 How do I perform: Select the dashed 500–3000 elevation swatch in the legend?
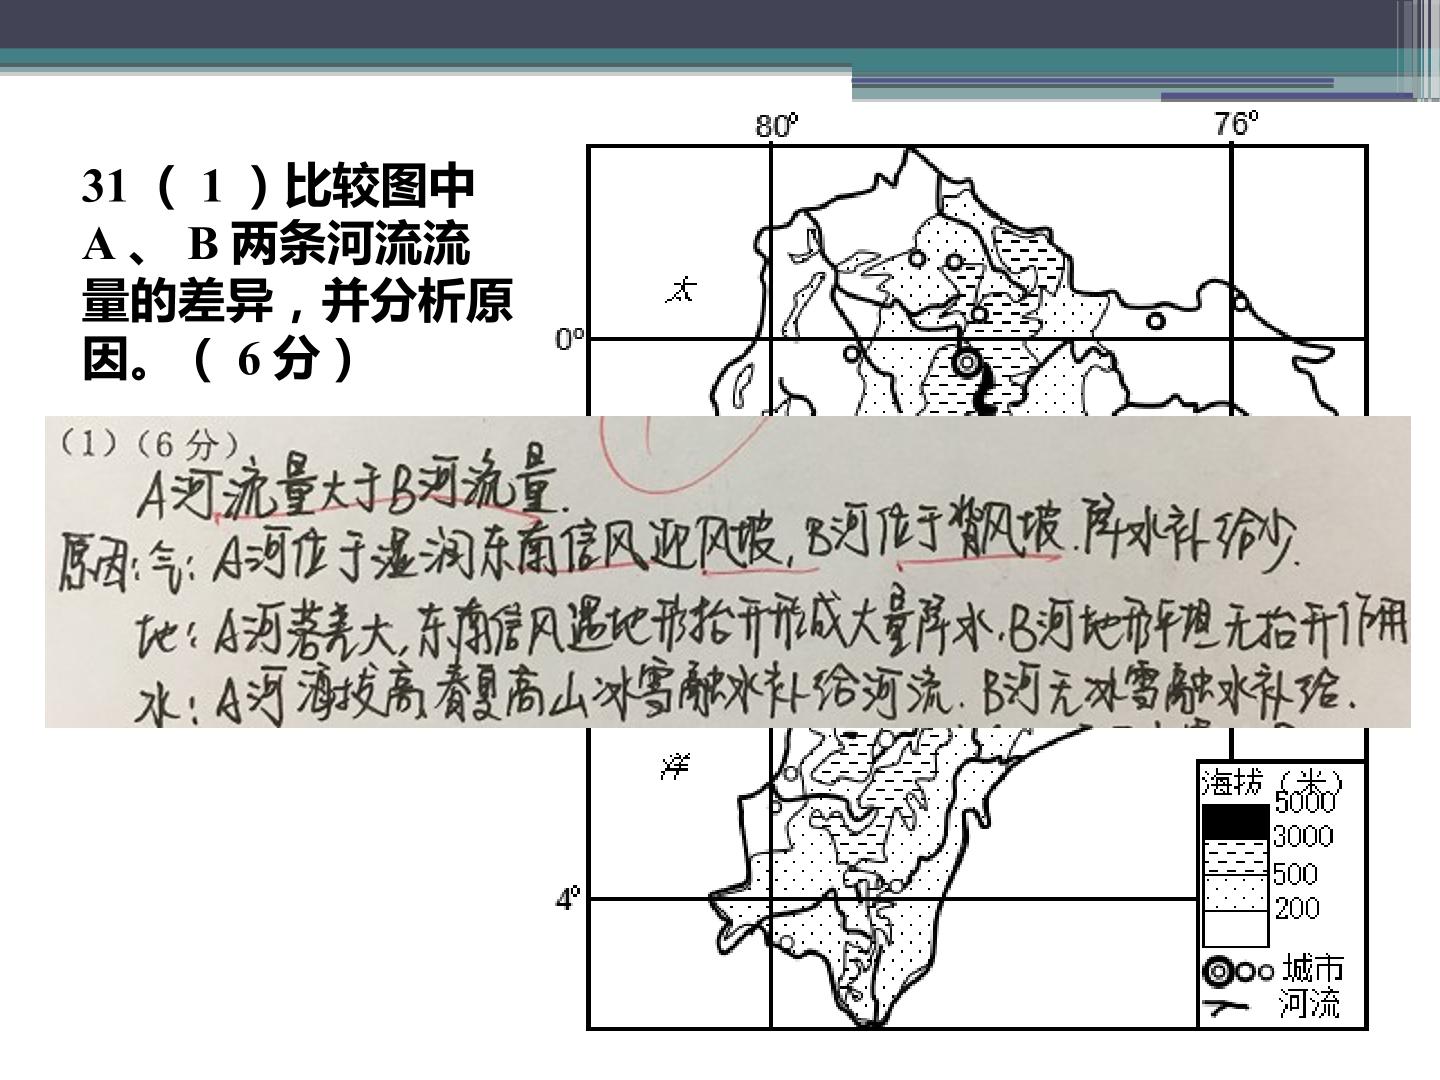coord(1235,857)
